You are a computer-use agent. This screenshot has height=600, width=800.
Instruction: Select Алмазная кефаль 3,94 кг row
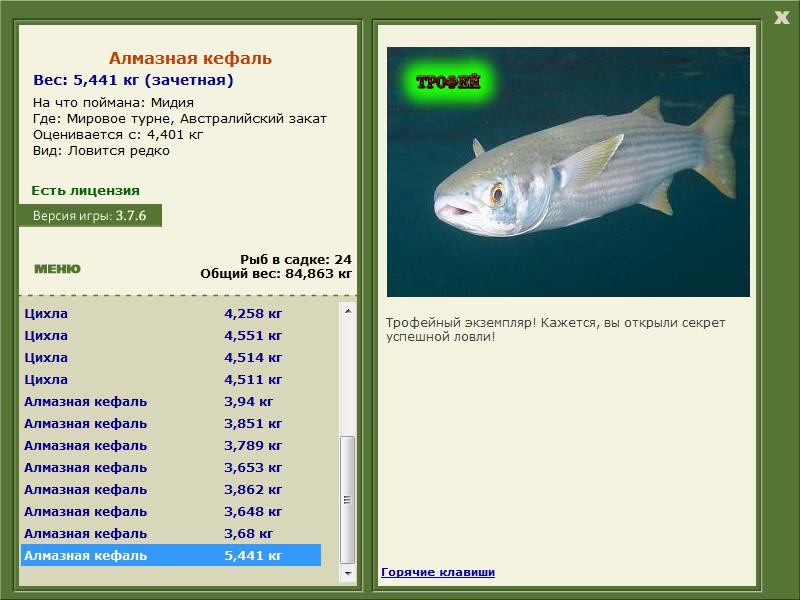pos(171,402)
